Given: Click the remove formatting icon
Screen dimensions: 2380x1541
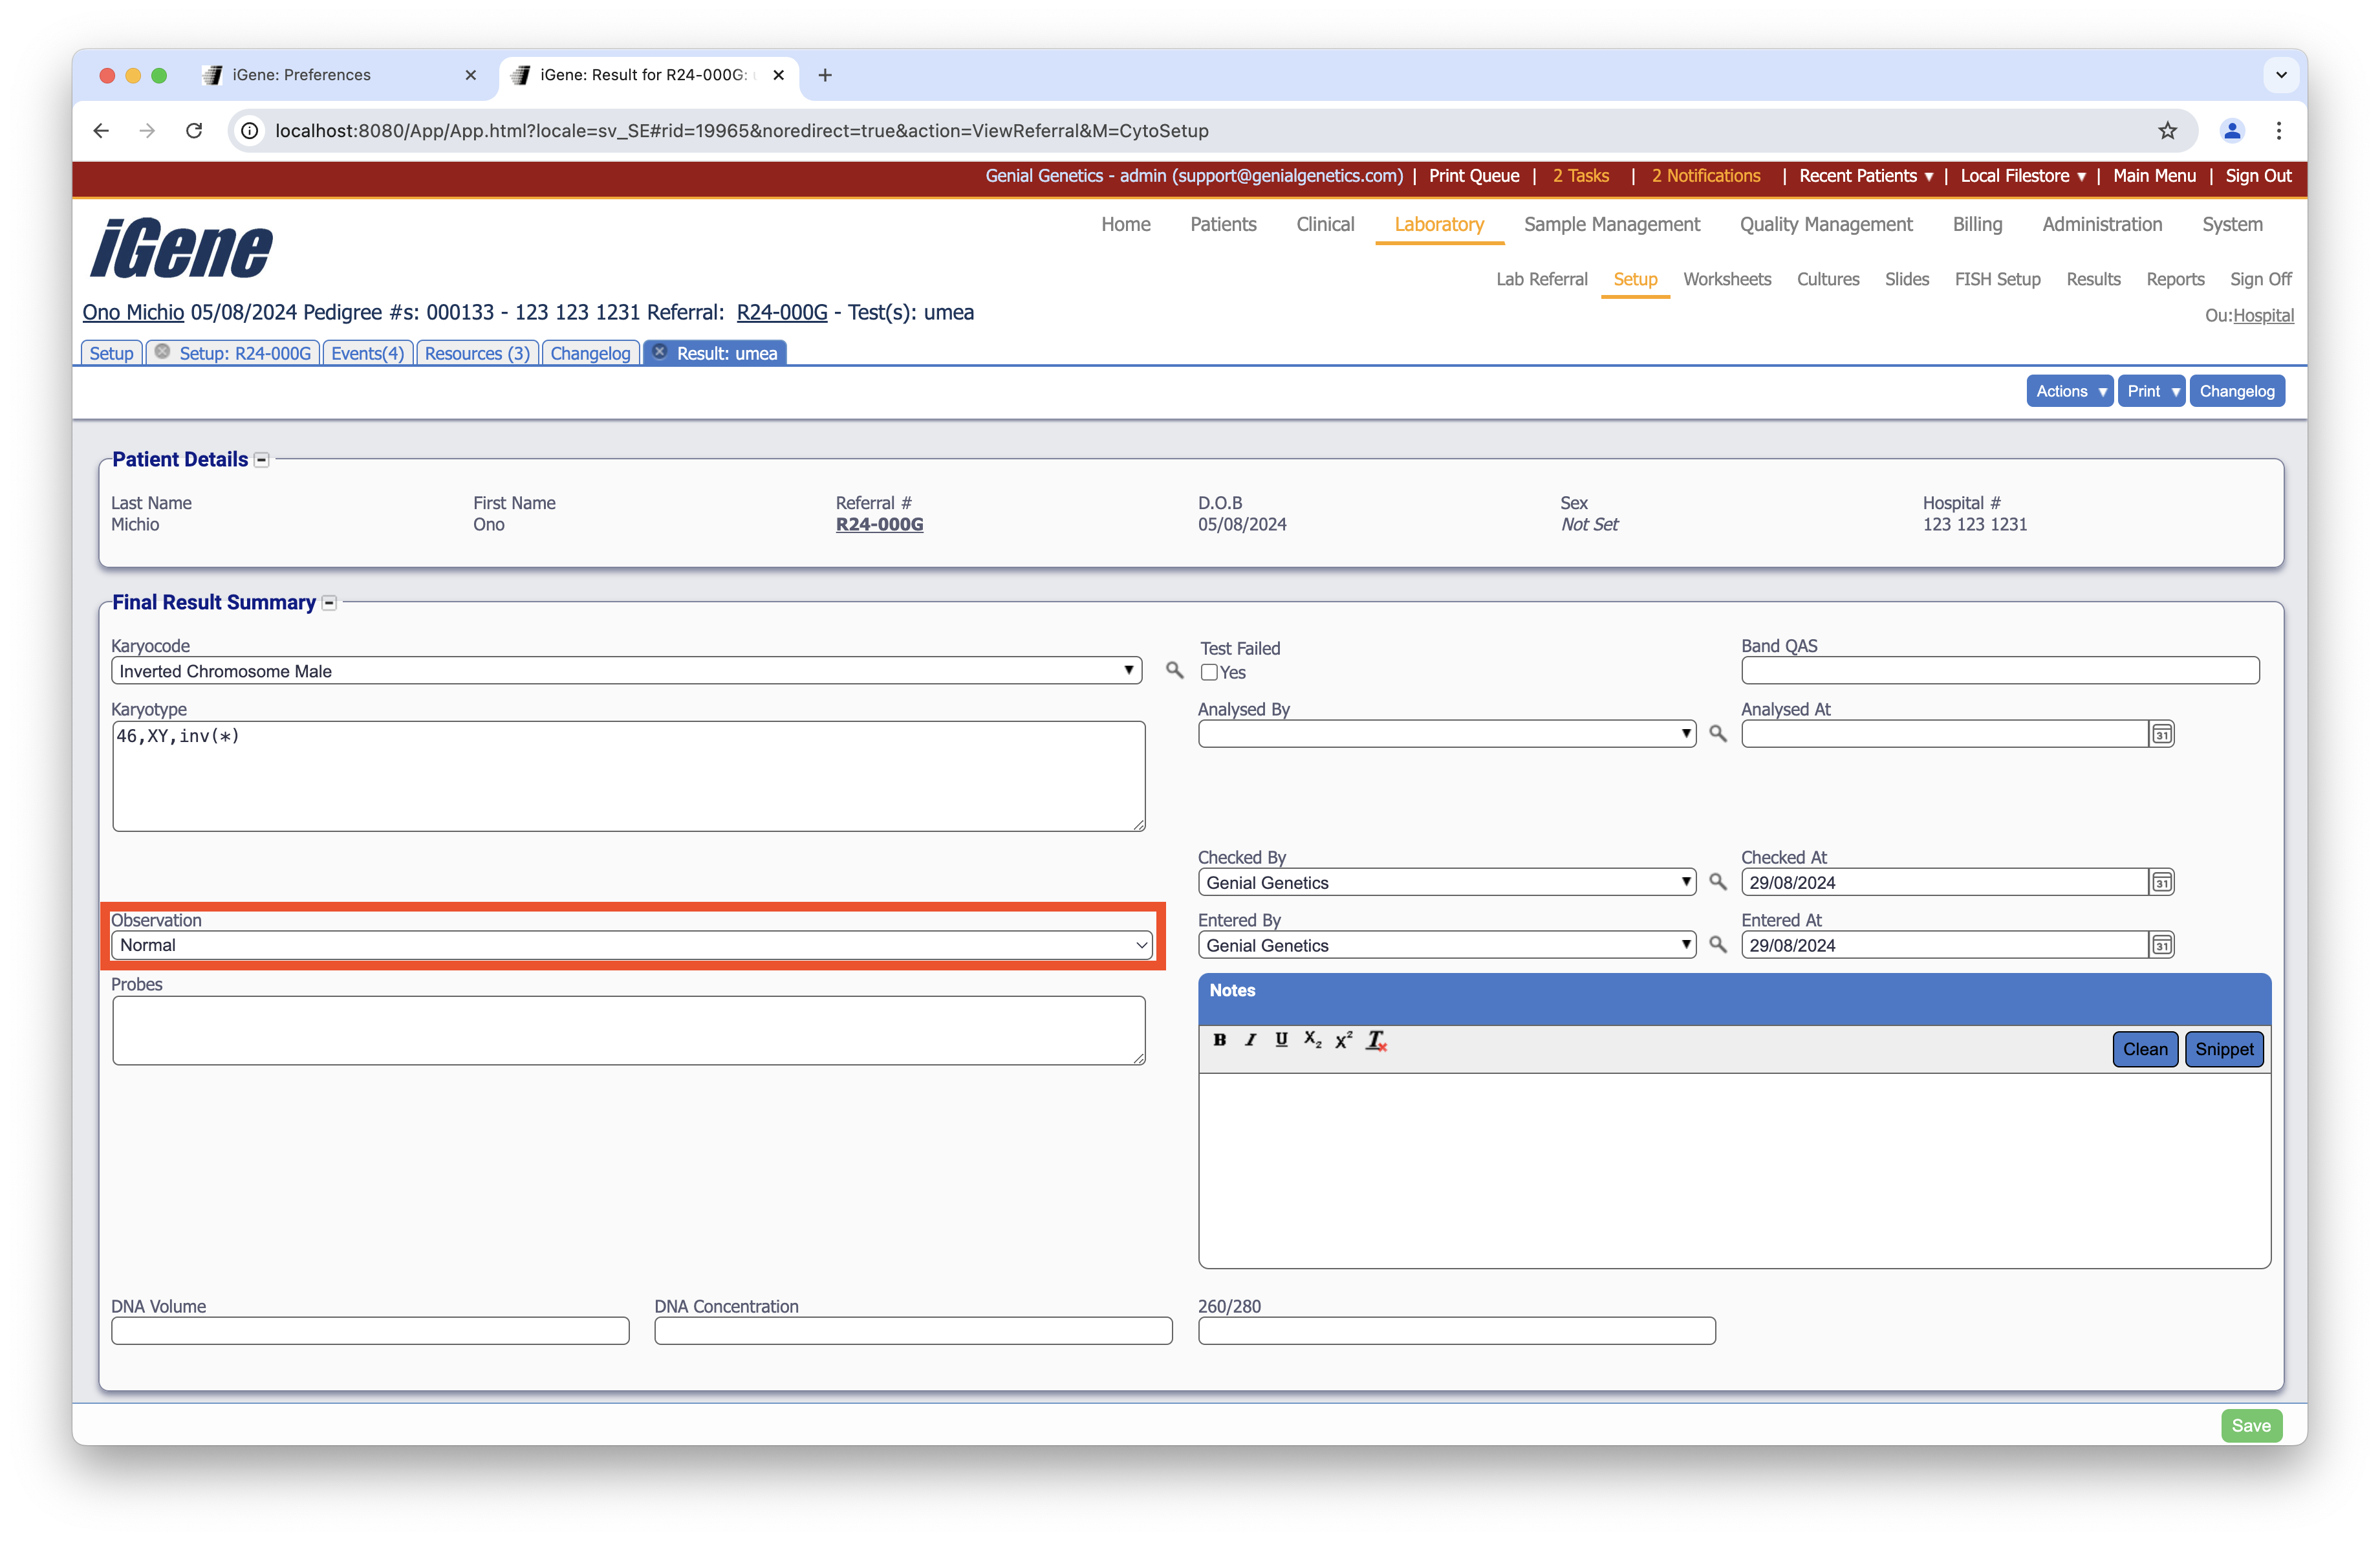Looking at the screenshot, I should pos(1376,1040).
